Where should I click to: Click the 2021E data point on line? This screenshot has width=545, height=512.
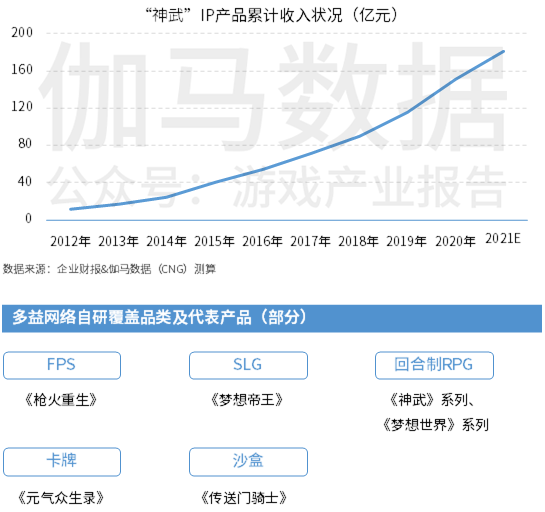point(503,51)
